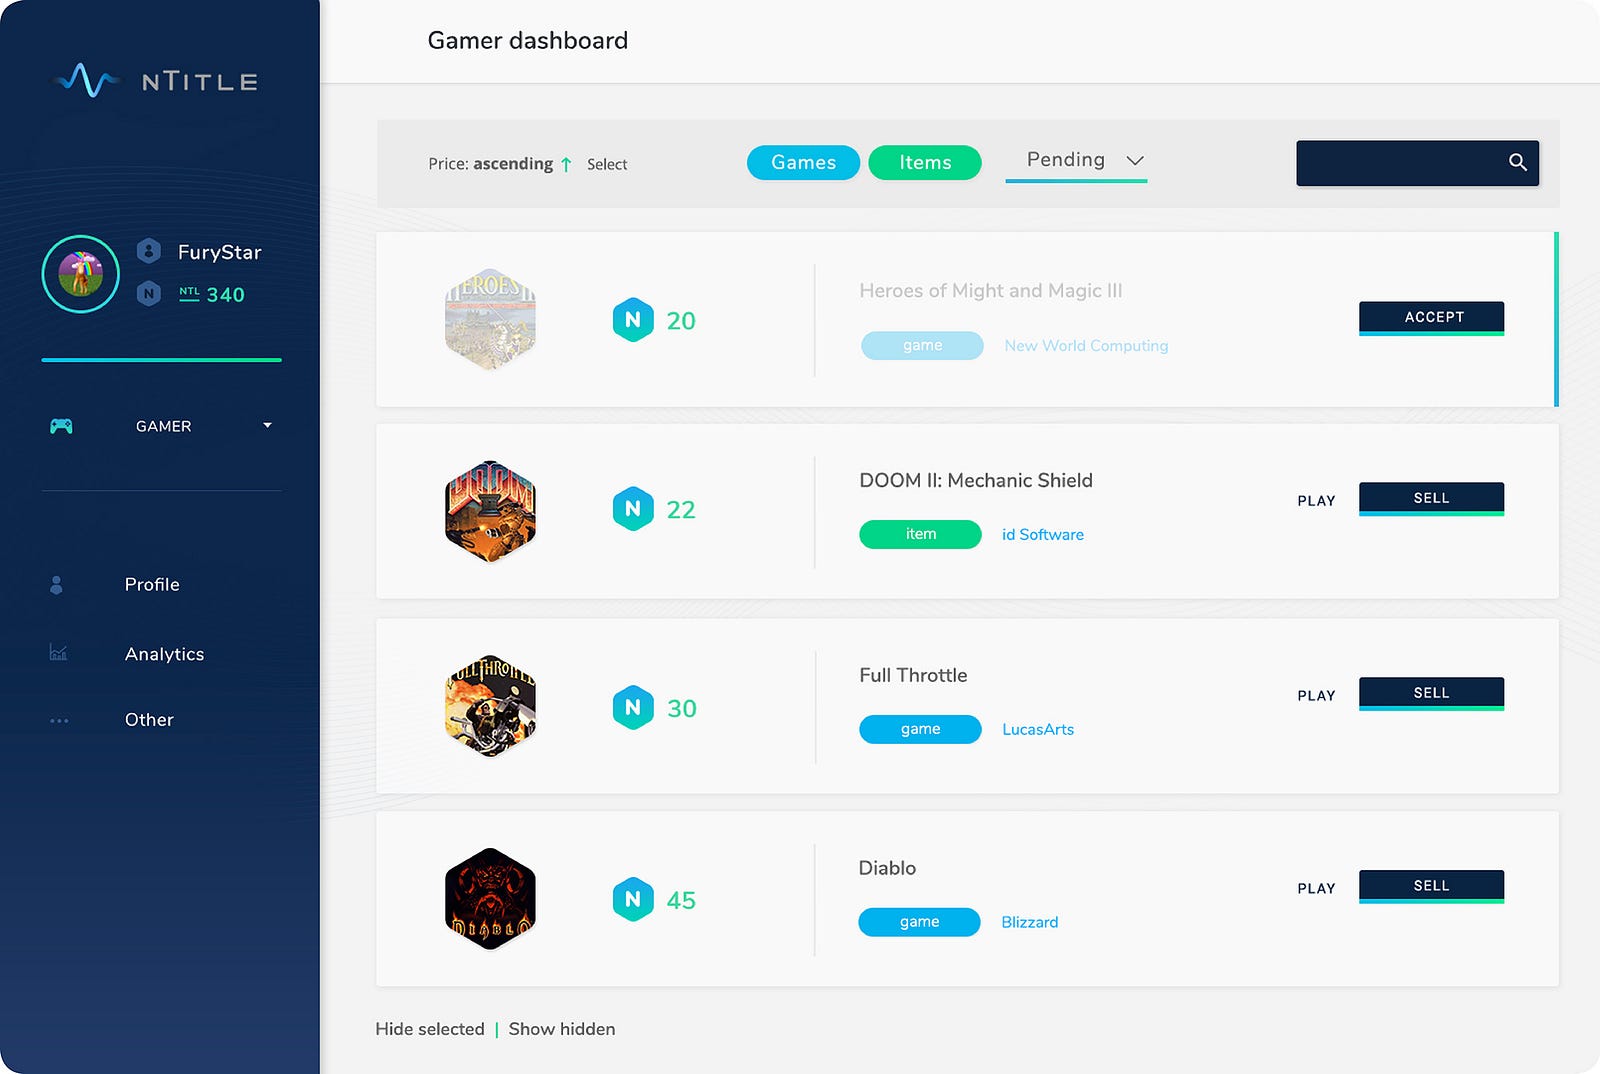Viewport: 1600px width, 1074px height.
Task: Play DOOM II: Mechanic Shield
Action: [x=1316, y=501]
